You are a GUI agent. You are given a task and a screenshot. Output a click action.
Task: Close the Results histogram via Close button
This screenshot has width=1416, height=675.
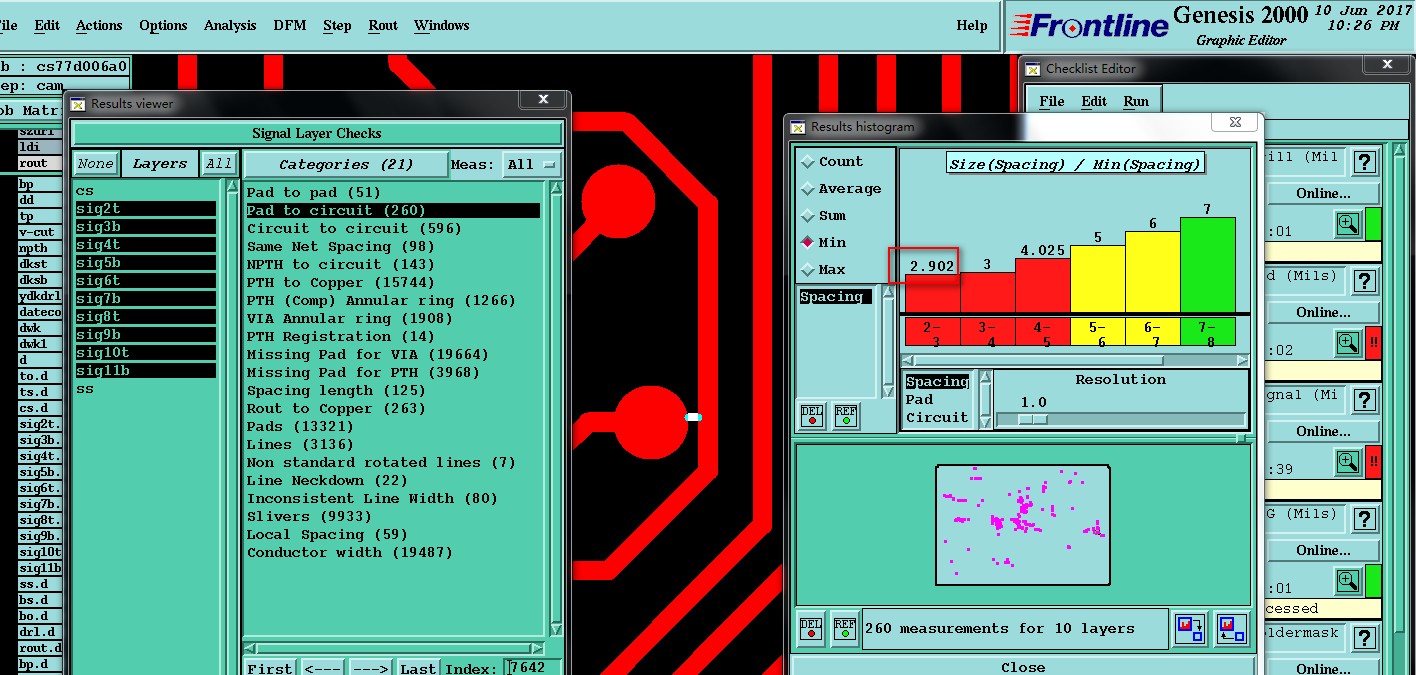[x=1023, y=666]
